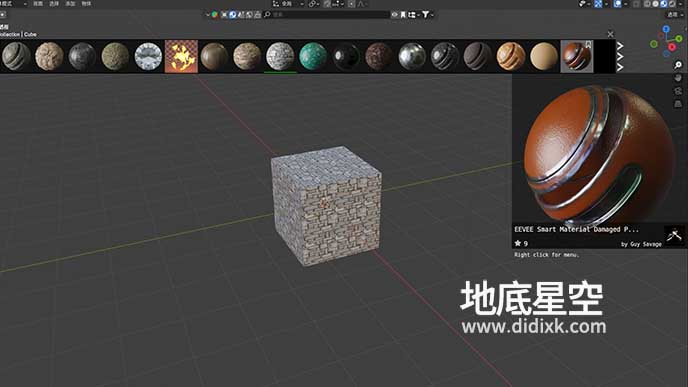Screen dimensions: 688x387
Task: Click the BlenderKit logo icon
Action: click(x=215, y=14)
